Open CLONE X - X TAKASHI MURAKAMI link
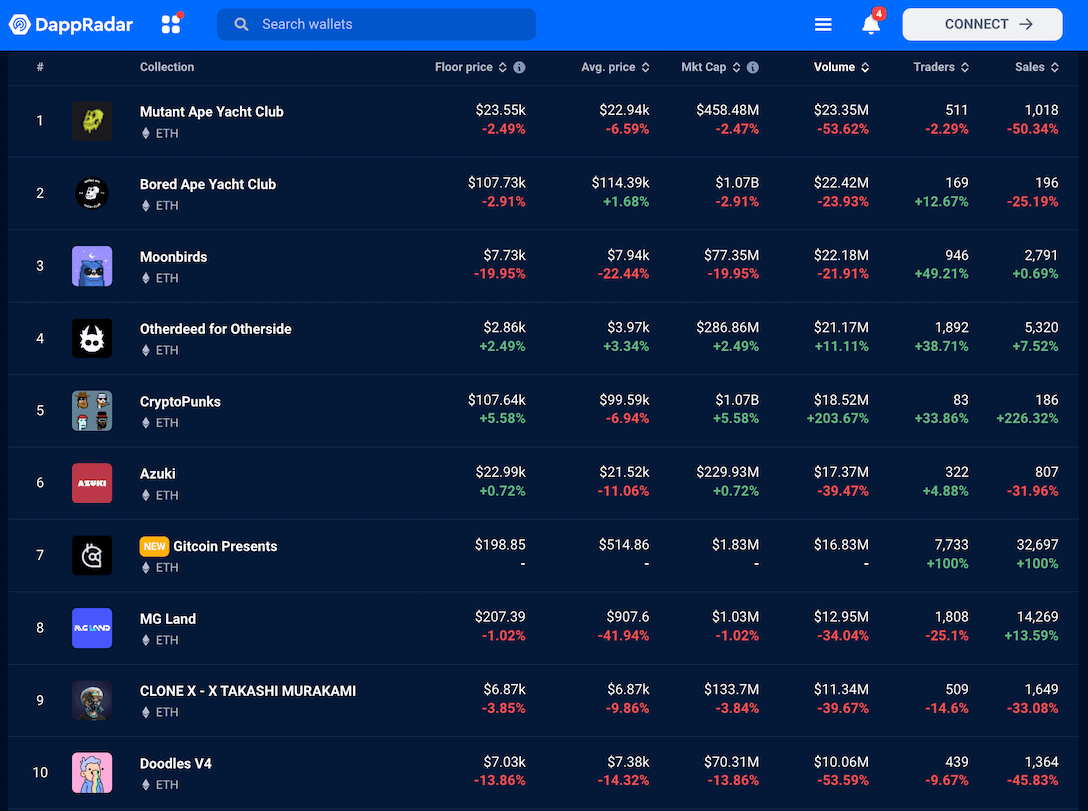The width and height of the screenshot is (1088, 811). [x=248, y=691]
